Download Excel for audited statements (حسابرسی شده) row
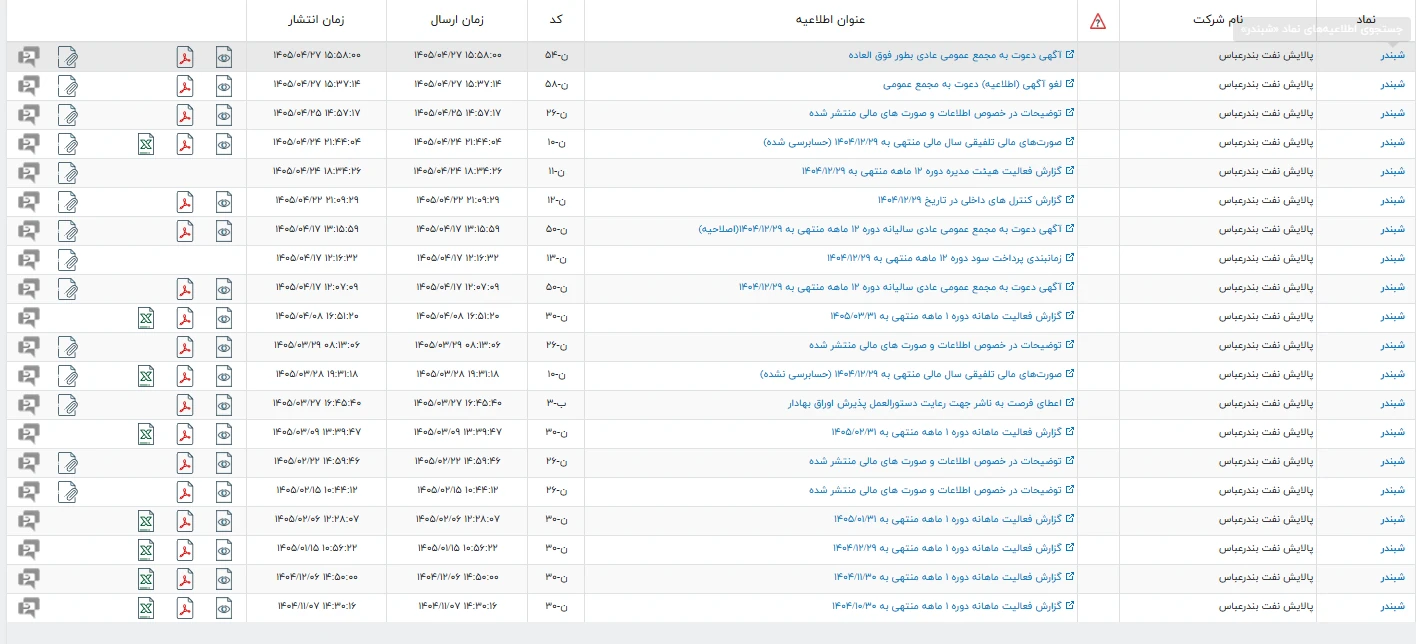 click(146, 144)
